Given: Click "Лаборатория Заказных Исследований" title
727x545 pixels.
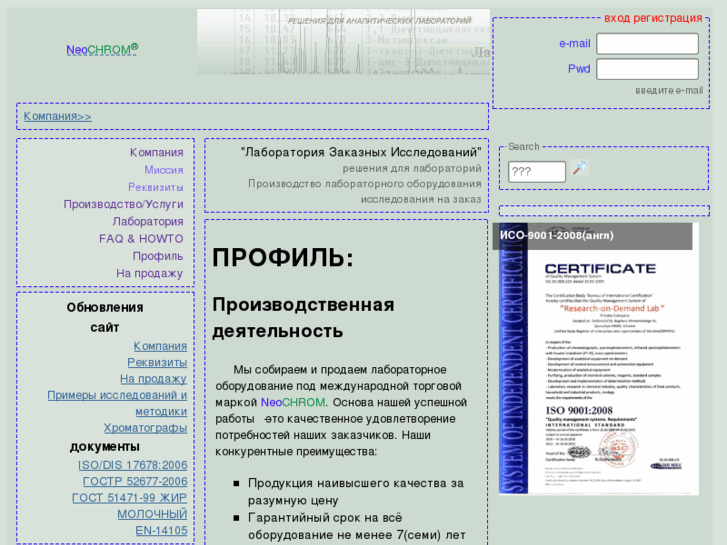Looking at the screenshot, I should (361, 152).
